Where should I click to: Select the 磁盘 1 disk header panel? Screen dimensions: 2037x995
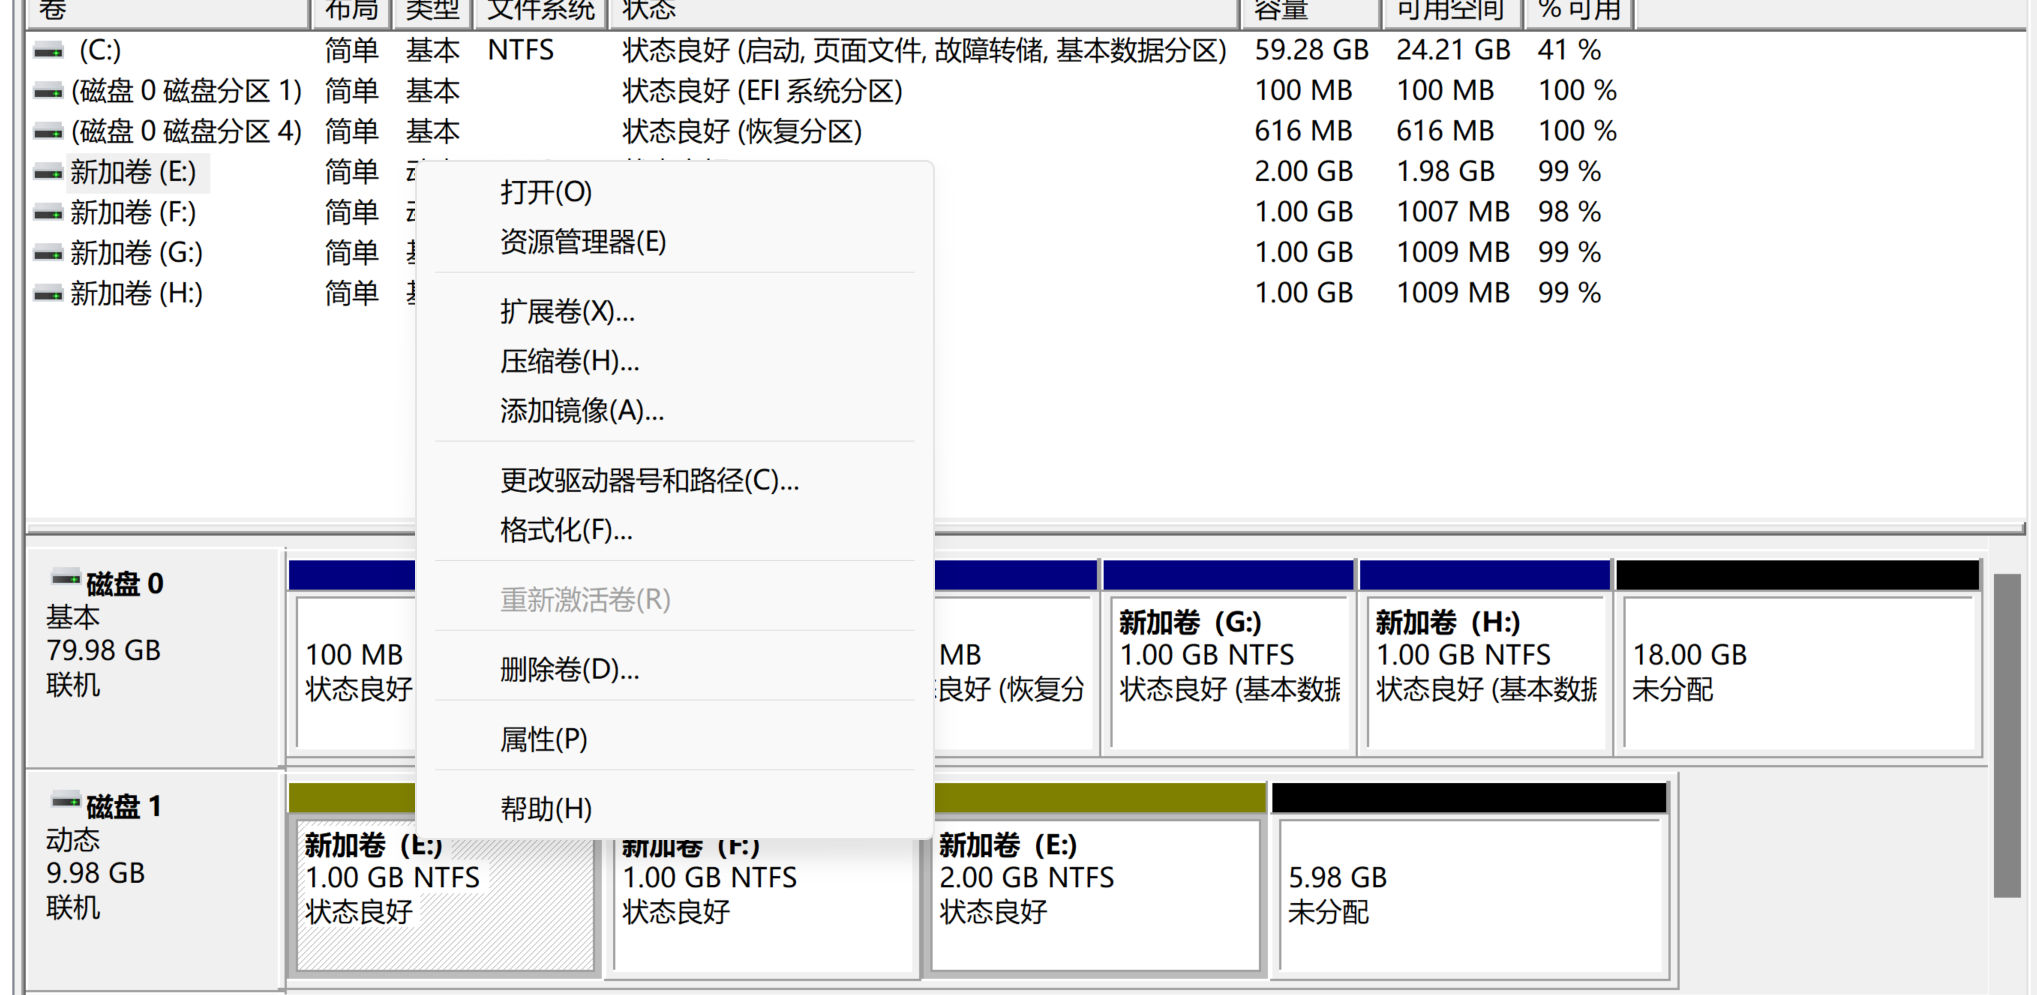click(x=155, y=881)
